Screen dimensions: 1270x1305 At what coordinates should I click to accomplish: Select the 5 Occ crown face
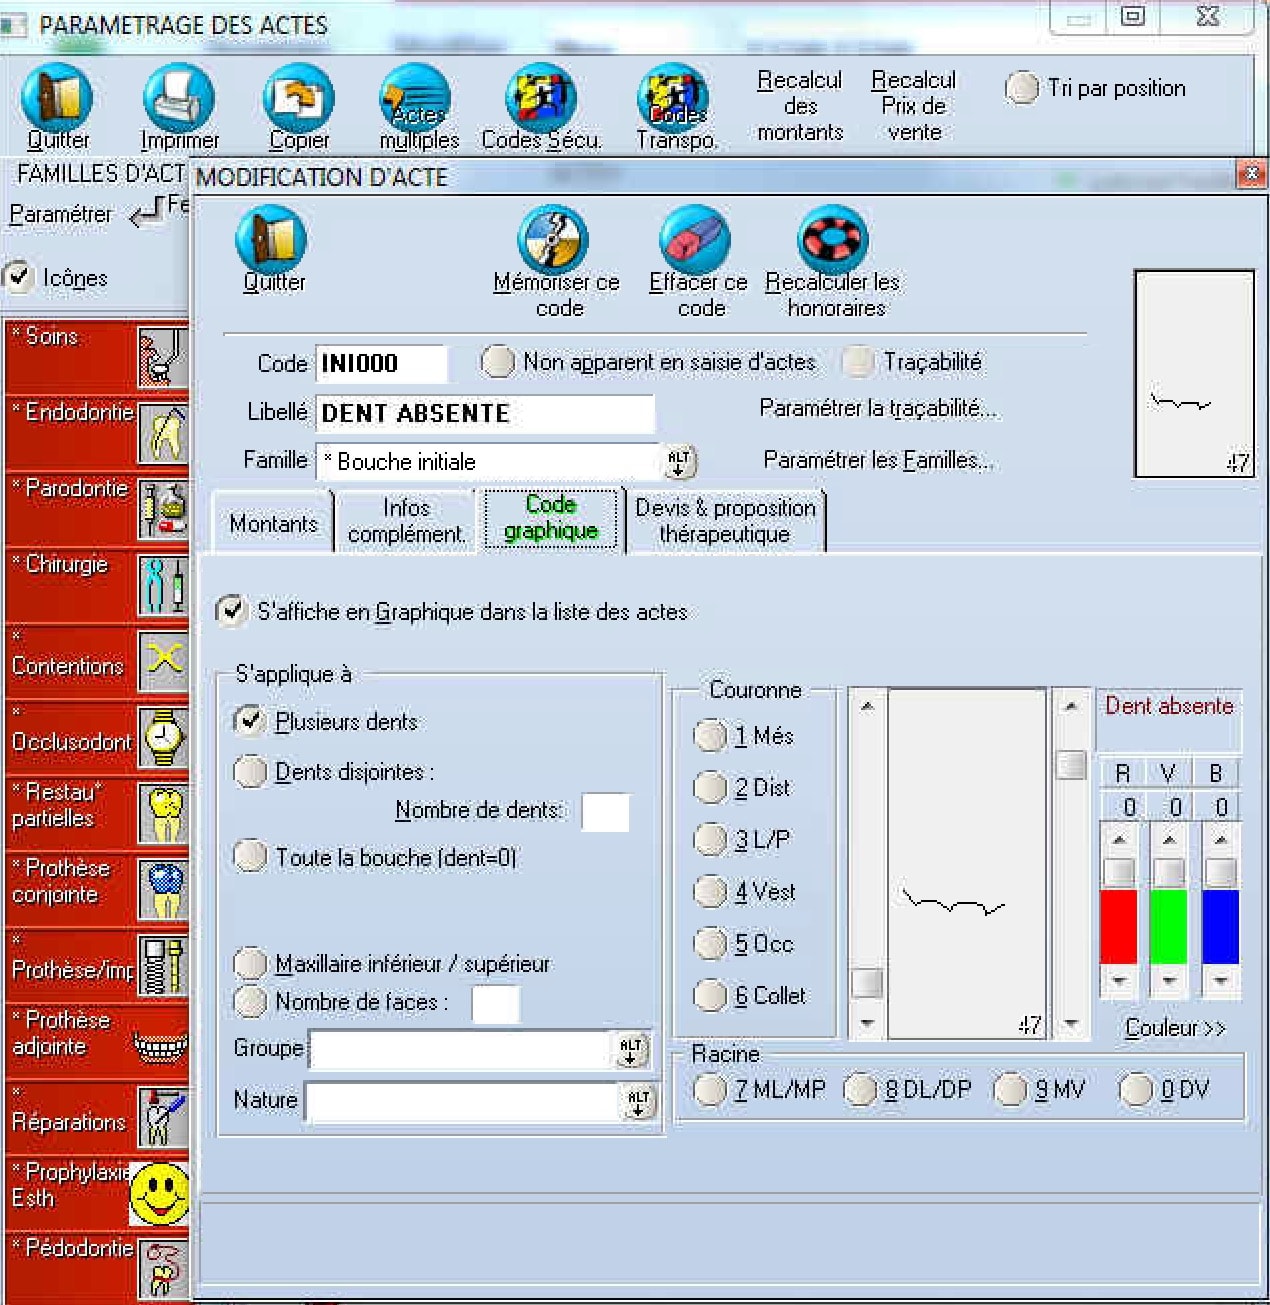click(710, 943)
